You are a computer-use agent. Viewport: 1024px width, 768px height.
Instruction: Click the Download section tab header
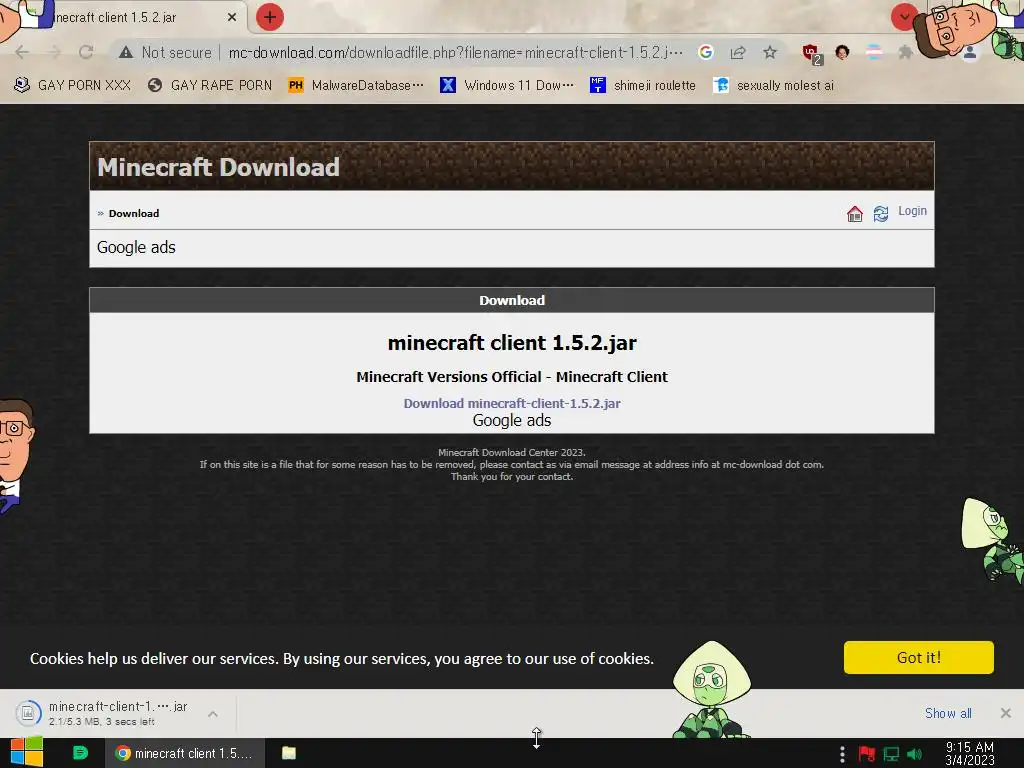[x=512, y=300]
